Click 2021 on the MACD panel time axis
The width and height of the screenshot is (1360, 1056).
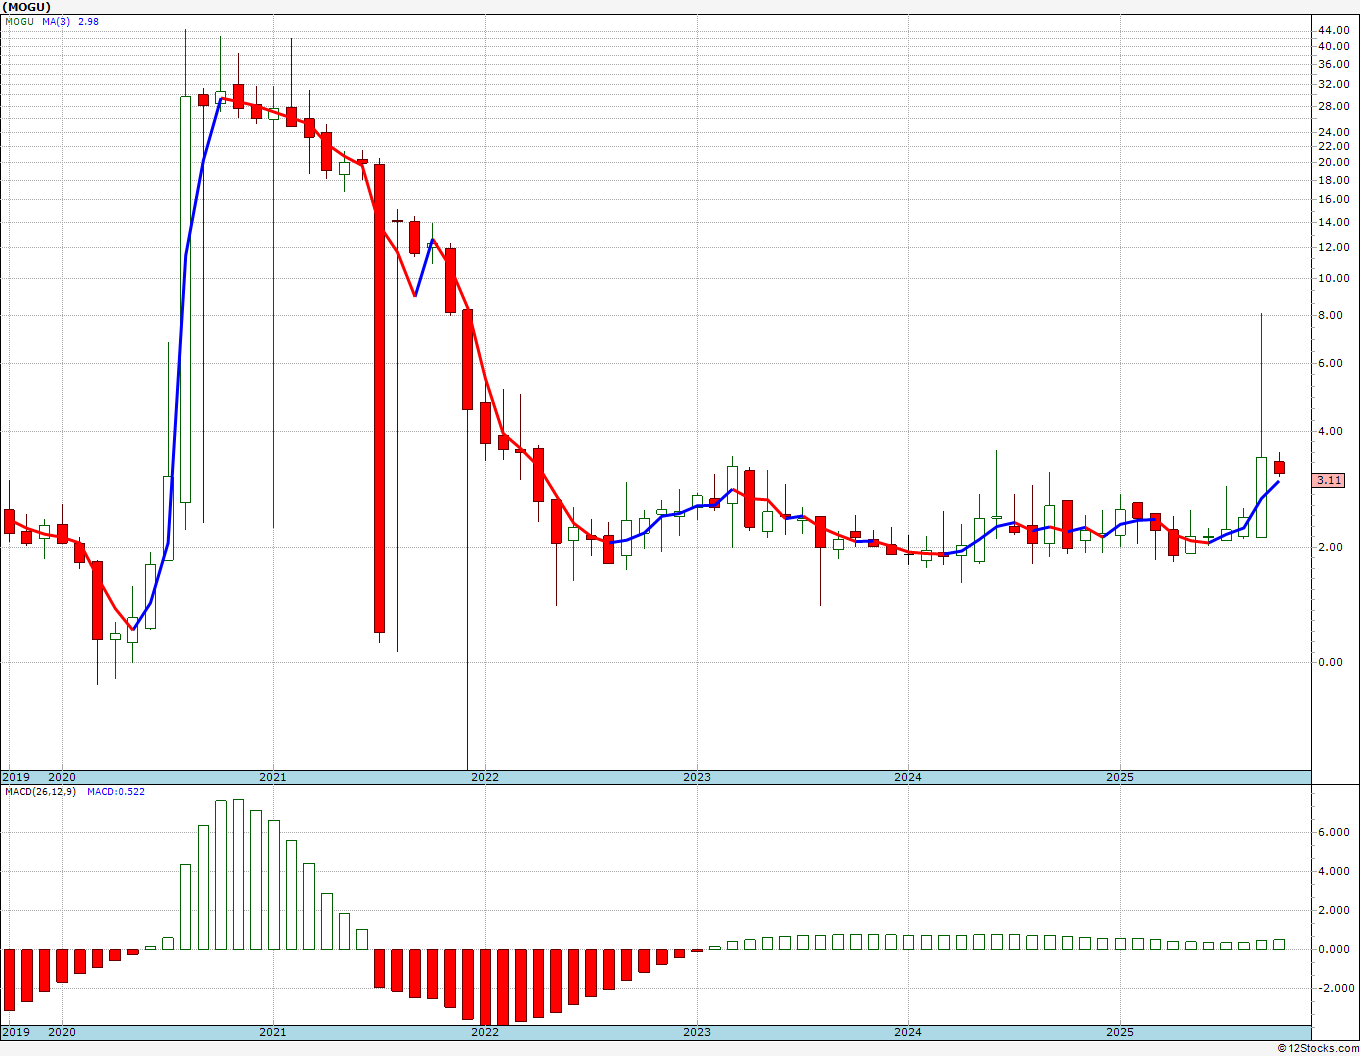(x=273, y=1032)
